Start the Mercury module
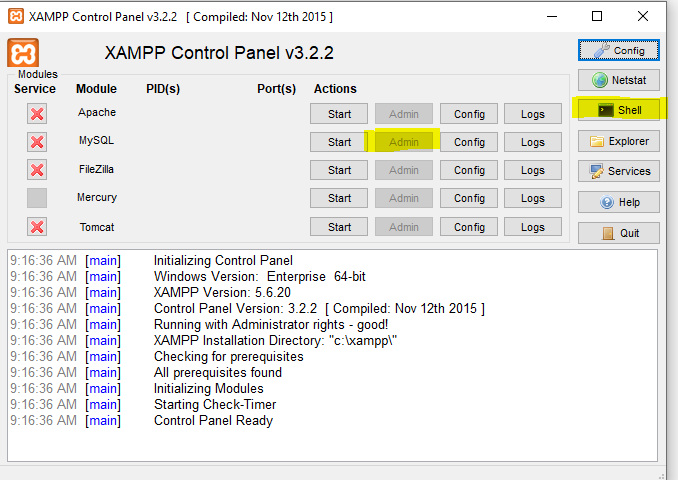Viewport: 678px width, 480px height. click(x=339, y=198)
